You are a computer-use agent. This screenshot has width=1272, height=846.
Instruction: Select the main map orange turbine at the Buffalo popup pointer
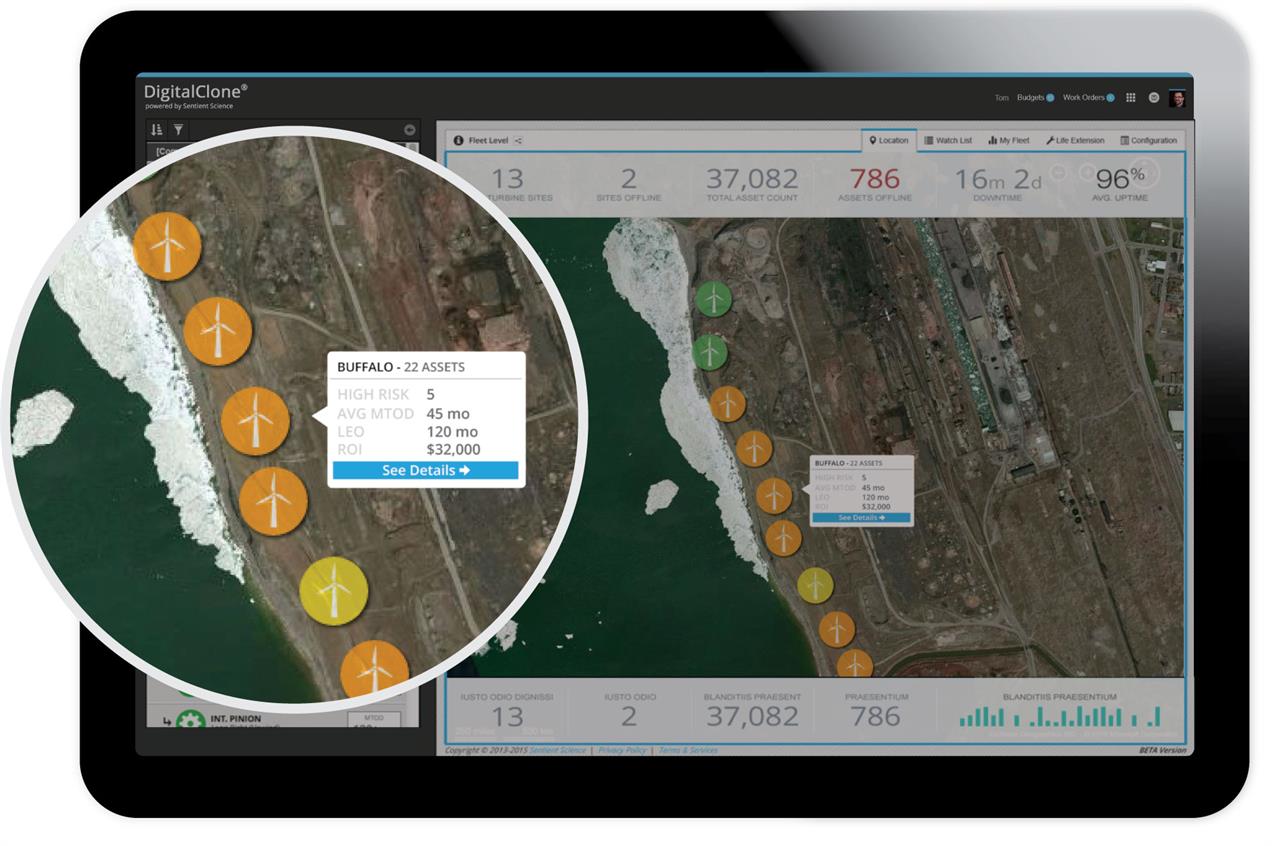click(x=774, y=495)
